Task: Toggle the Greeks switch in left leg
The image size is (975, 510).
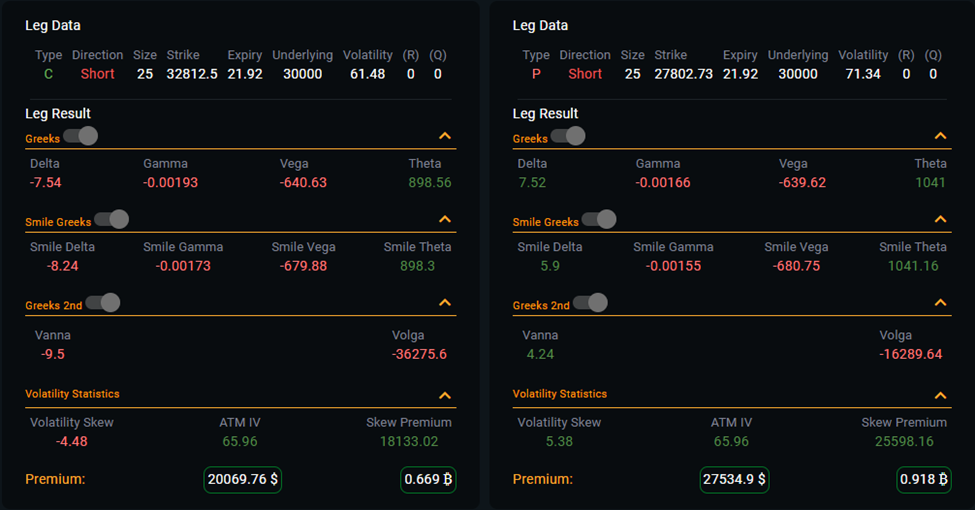Action: 80,136
